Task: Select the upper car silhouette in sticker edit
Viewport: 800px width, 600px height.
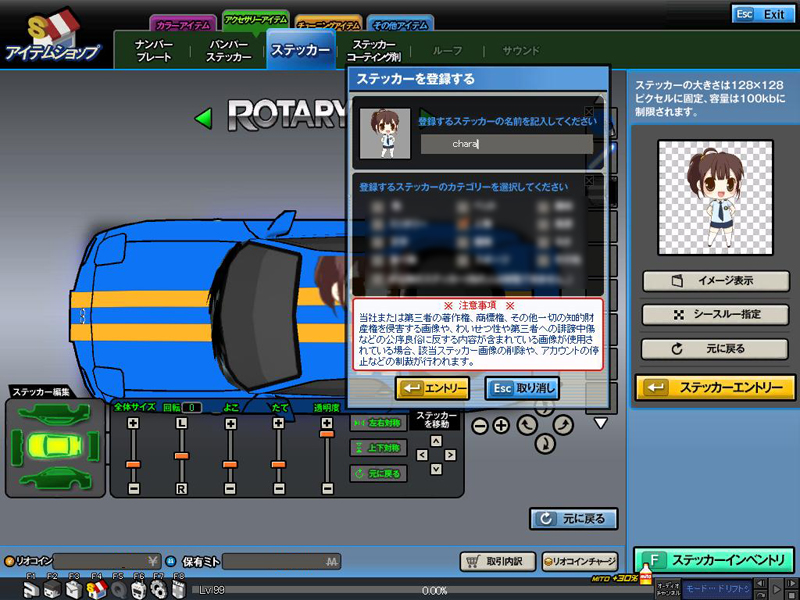Action: 55,413
